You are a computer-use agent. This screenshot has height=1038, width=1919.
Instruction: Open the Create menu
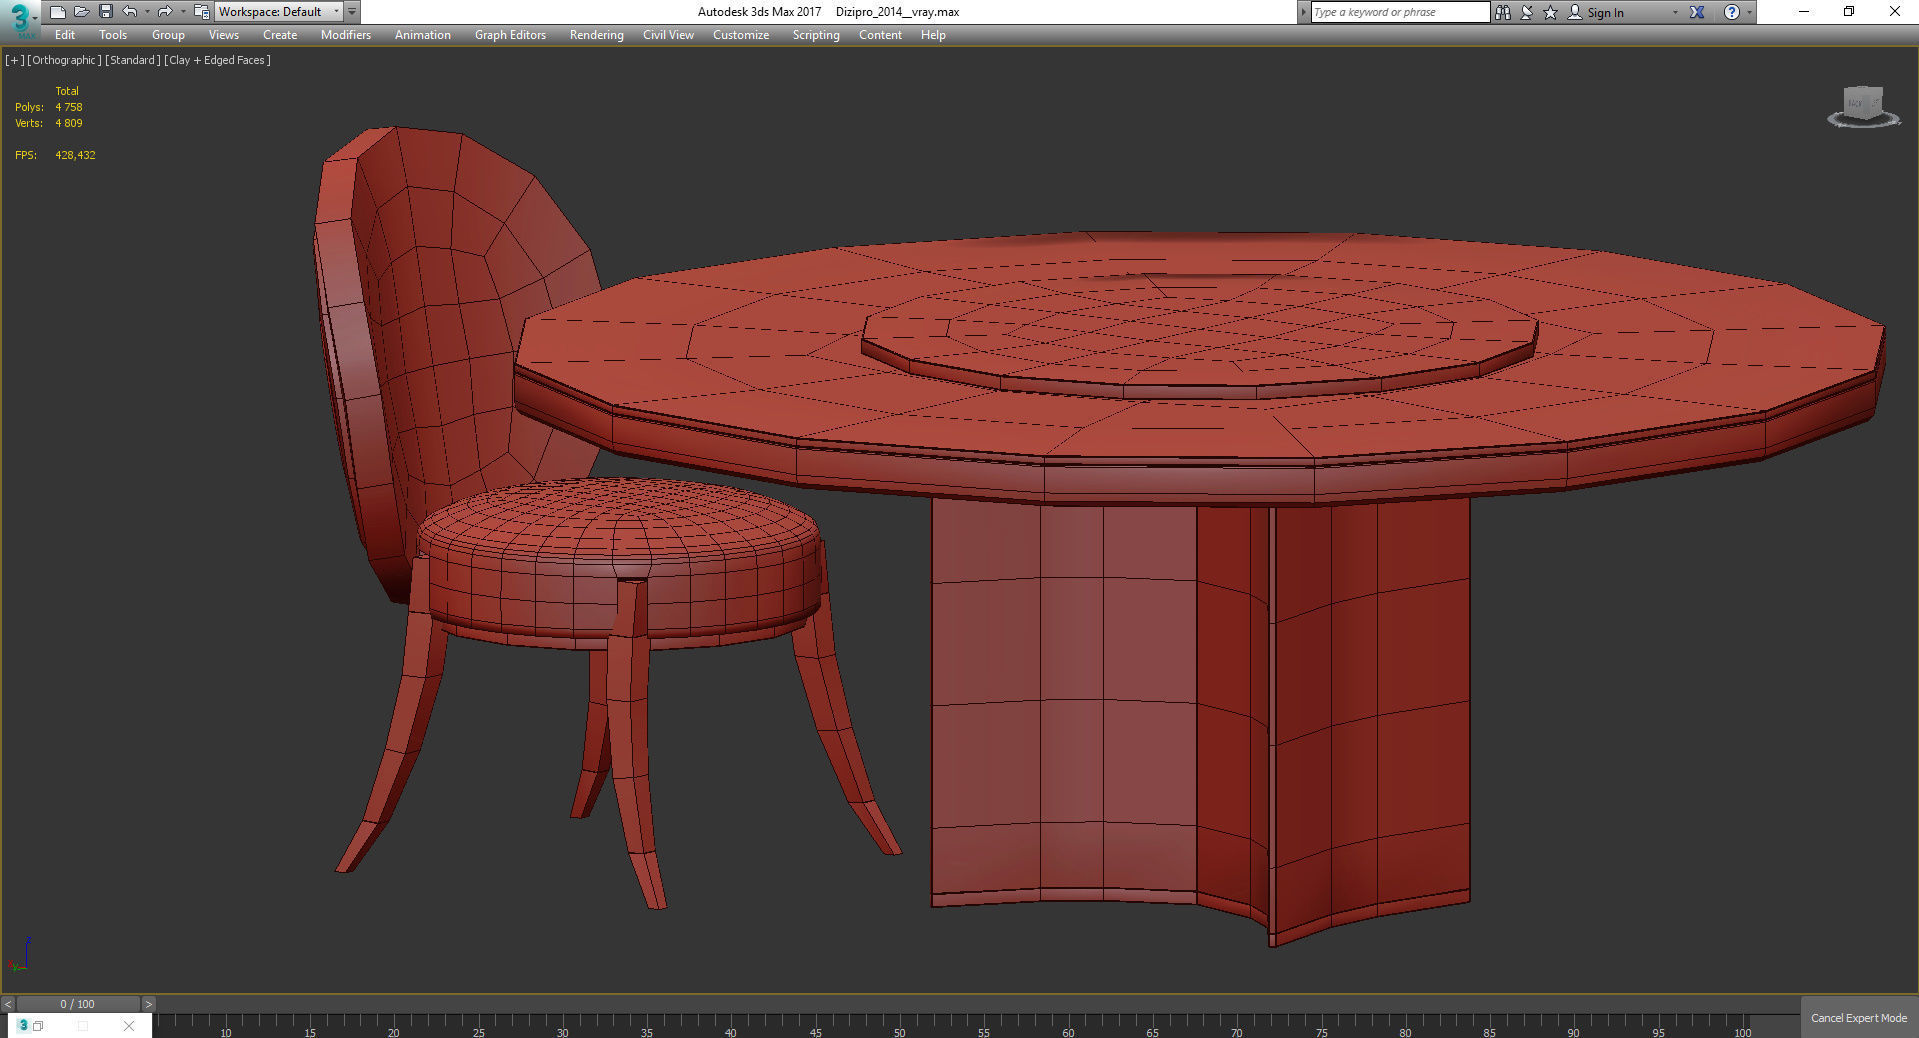coord(280,35)
